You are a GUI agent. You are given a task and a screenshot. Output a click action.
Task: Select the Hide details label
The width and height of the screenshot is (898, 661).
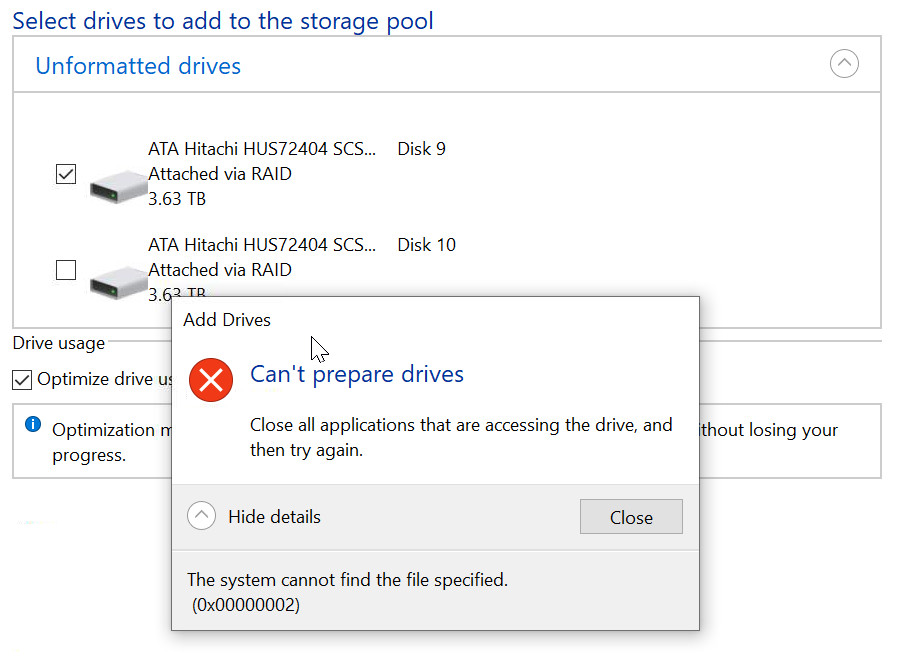[274, 517]
